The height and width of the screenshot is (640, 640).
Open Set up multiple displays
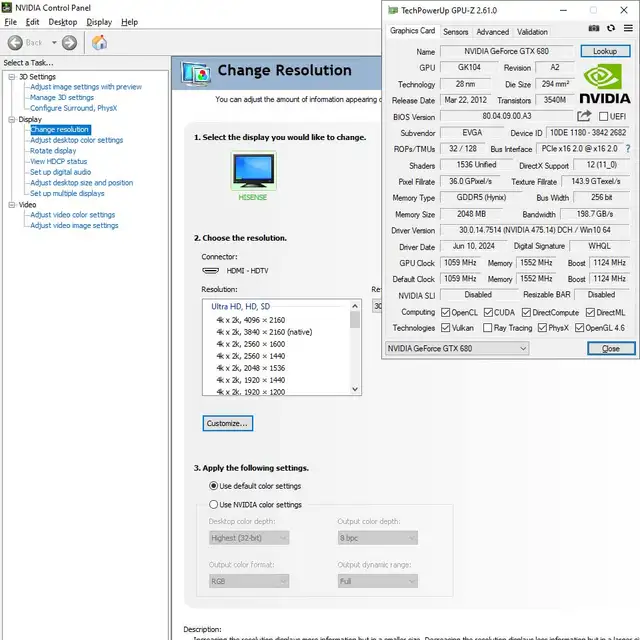[67, 193]
